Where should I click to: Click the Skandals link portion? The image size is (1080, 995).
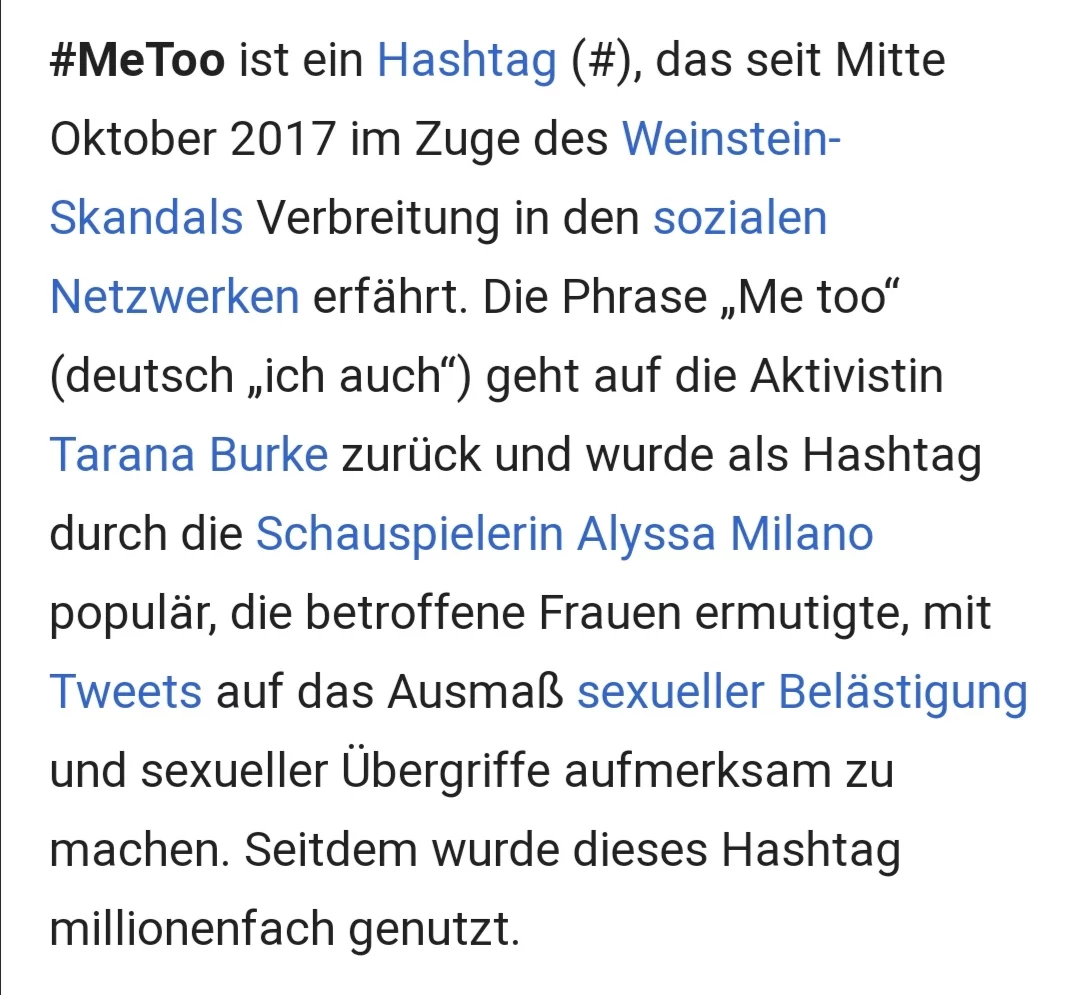[x=146, y=218]
